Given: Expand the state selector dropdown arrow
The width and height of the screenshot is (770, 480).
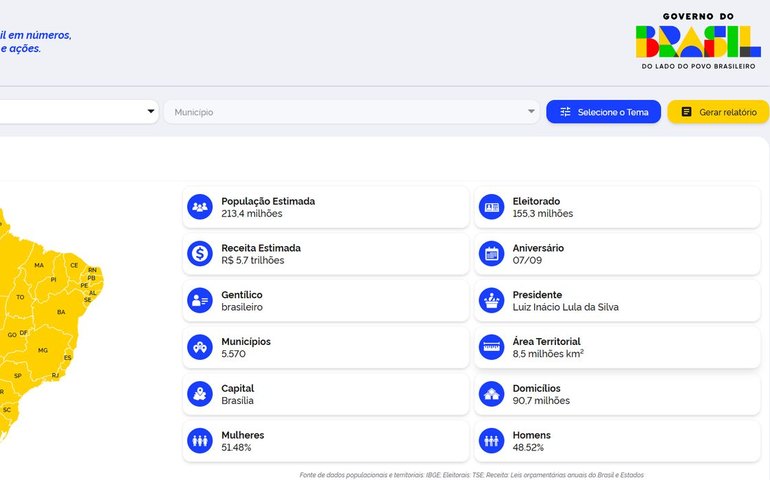Looking at the screenshot, I should coord(151,111).
